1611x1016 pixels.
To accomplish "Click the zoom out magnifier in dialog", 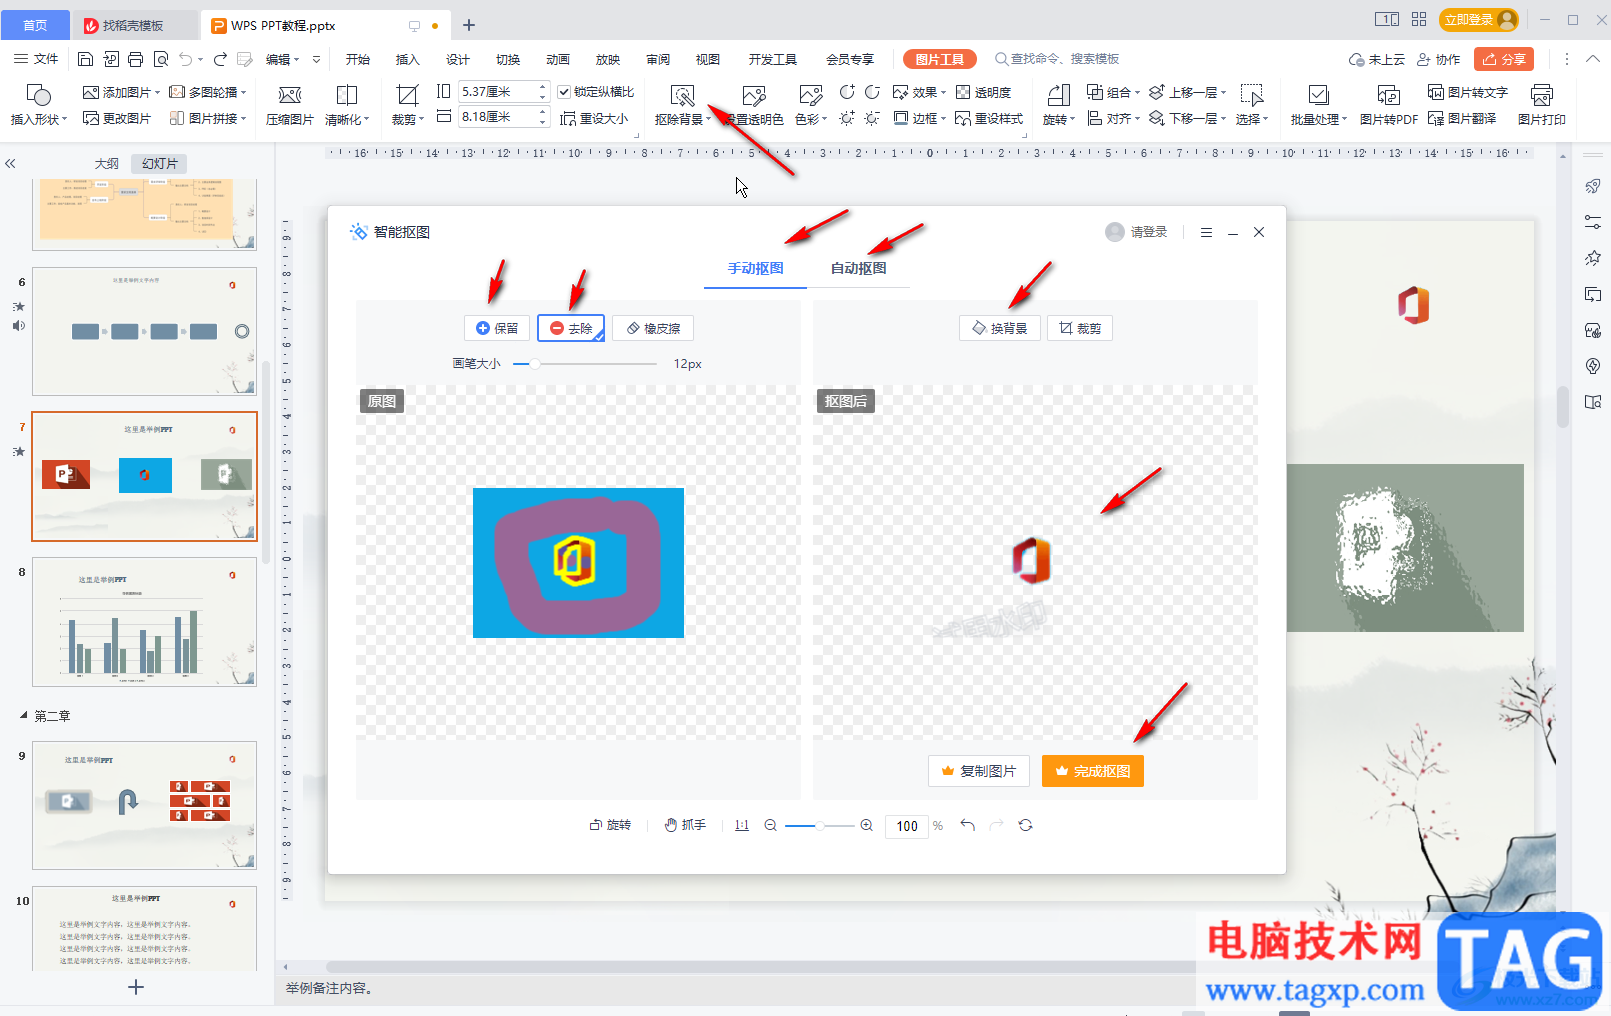I will click(771, 825).
